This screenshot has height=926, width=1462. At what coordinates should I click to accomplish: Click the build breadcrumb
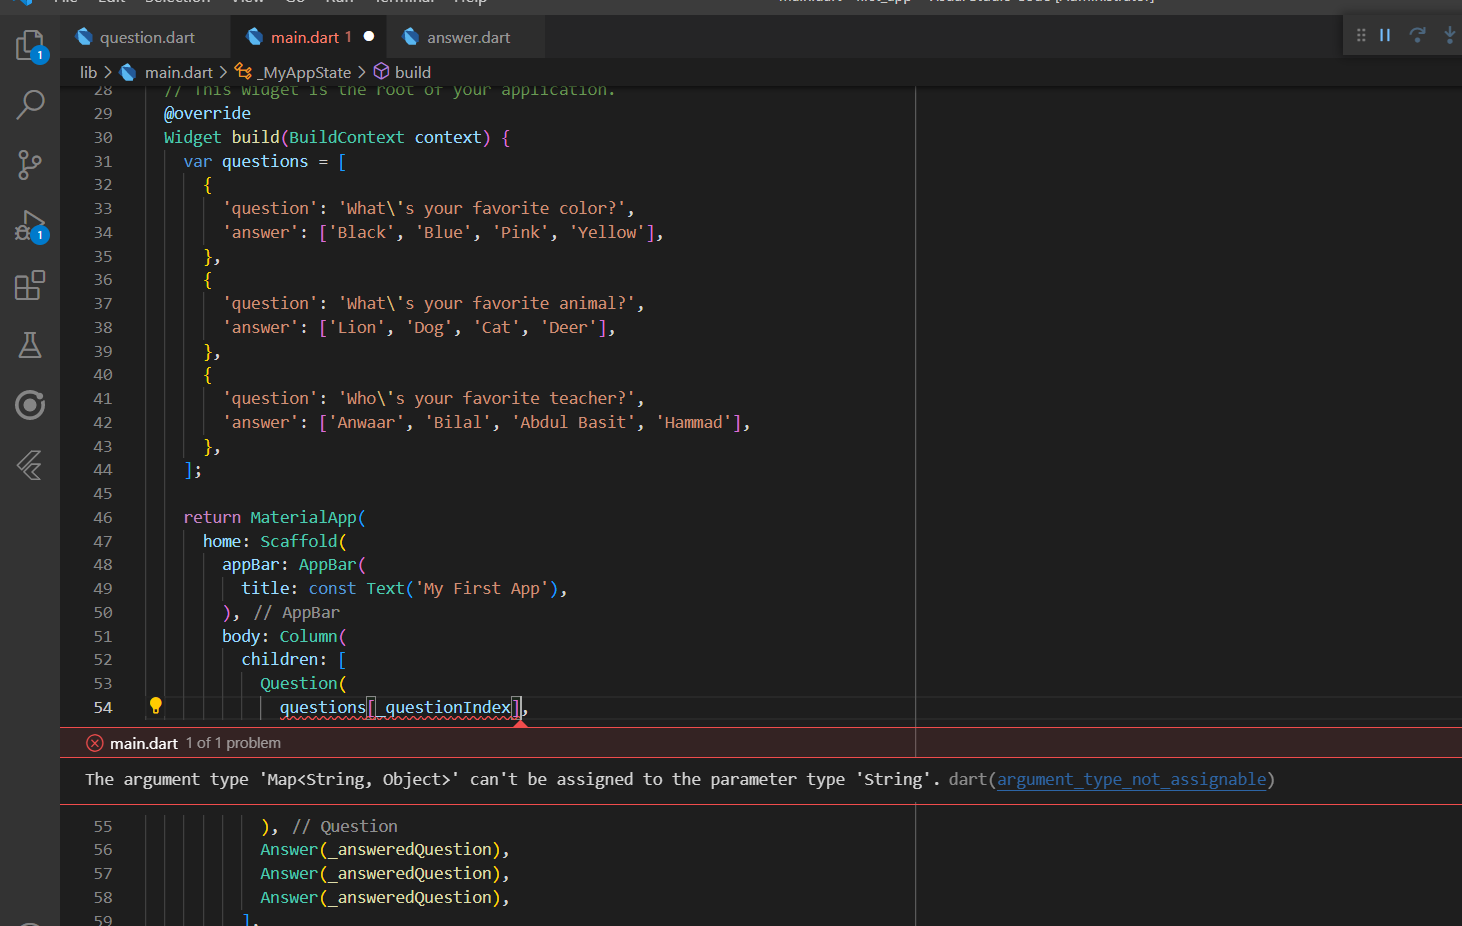pyautogui.click(x=412, y=72)
